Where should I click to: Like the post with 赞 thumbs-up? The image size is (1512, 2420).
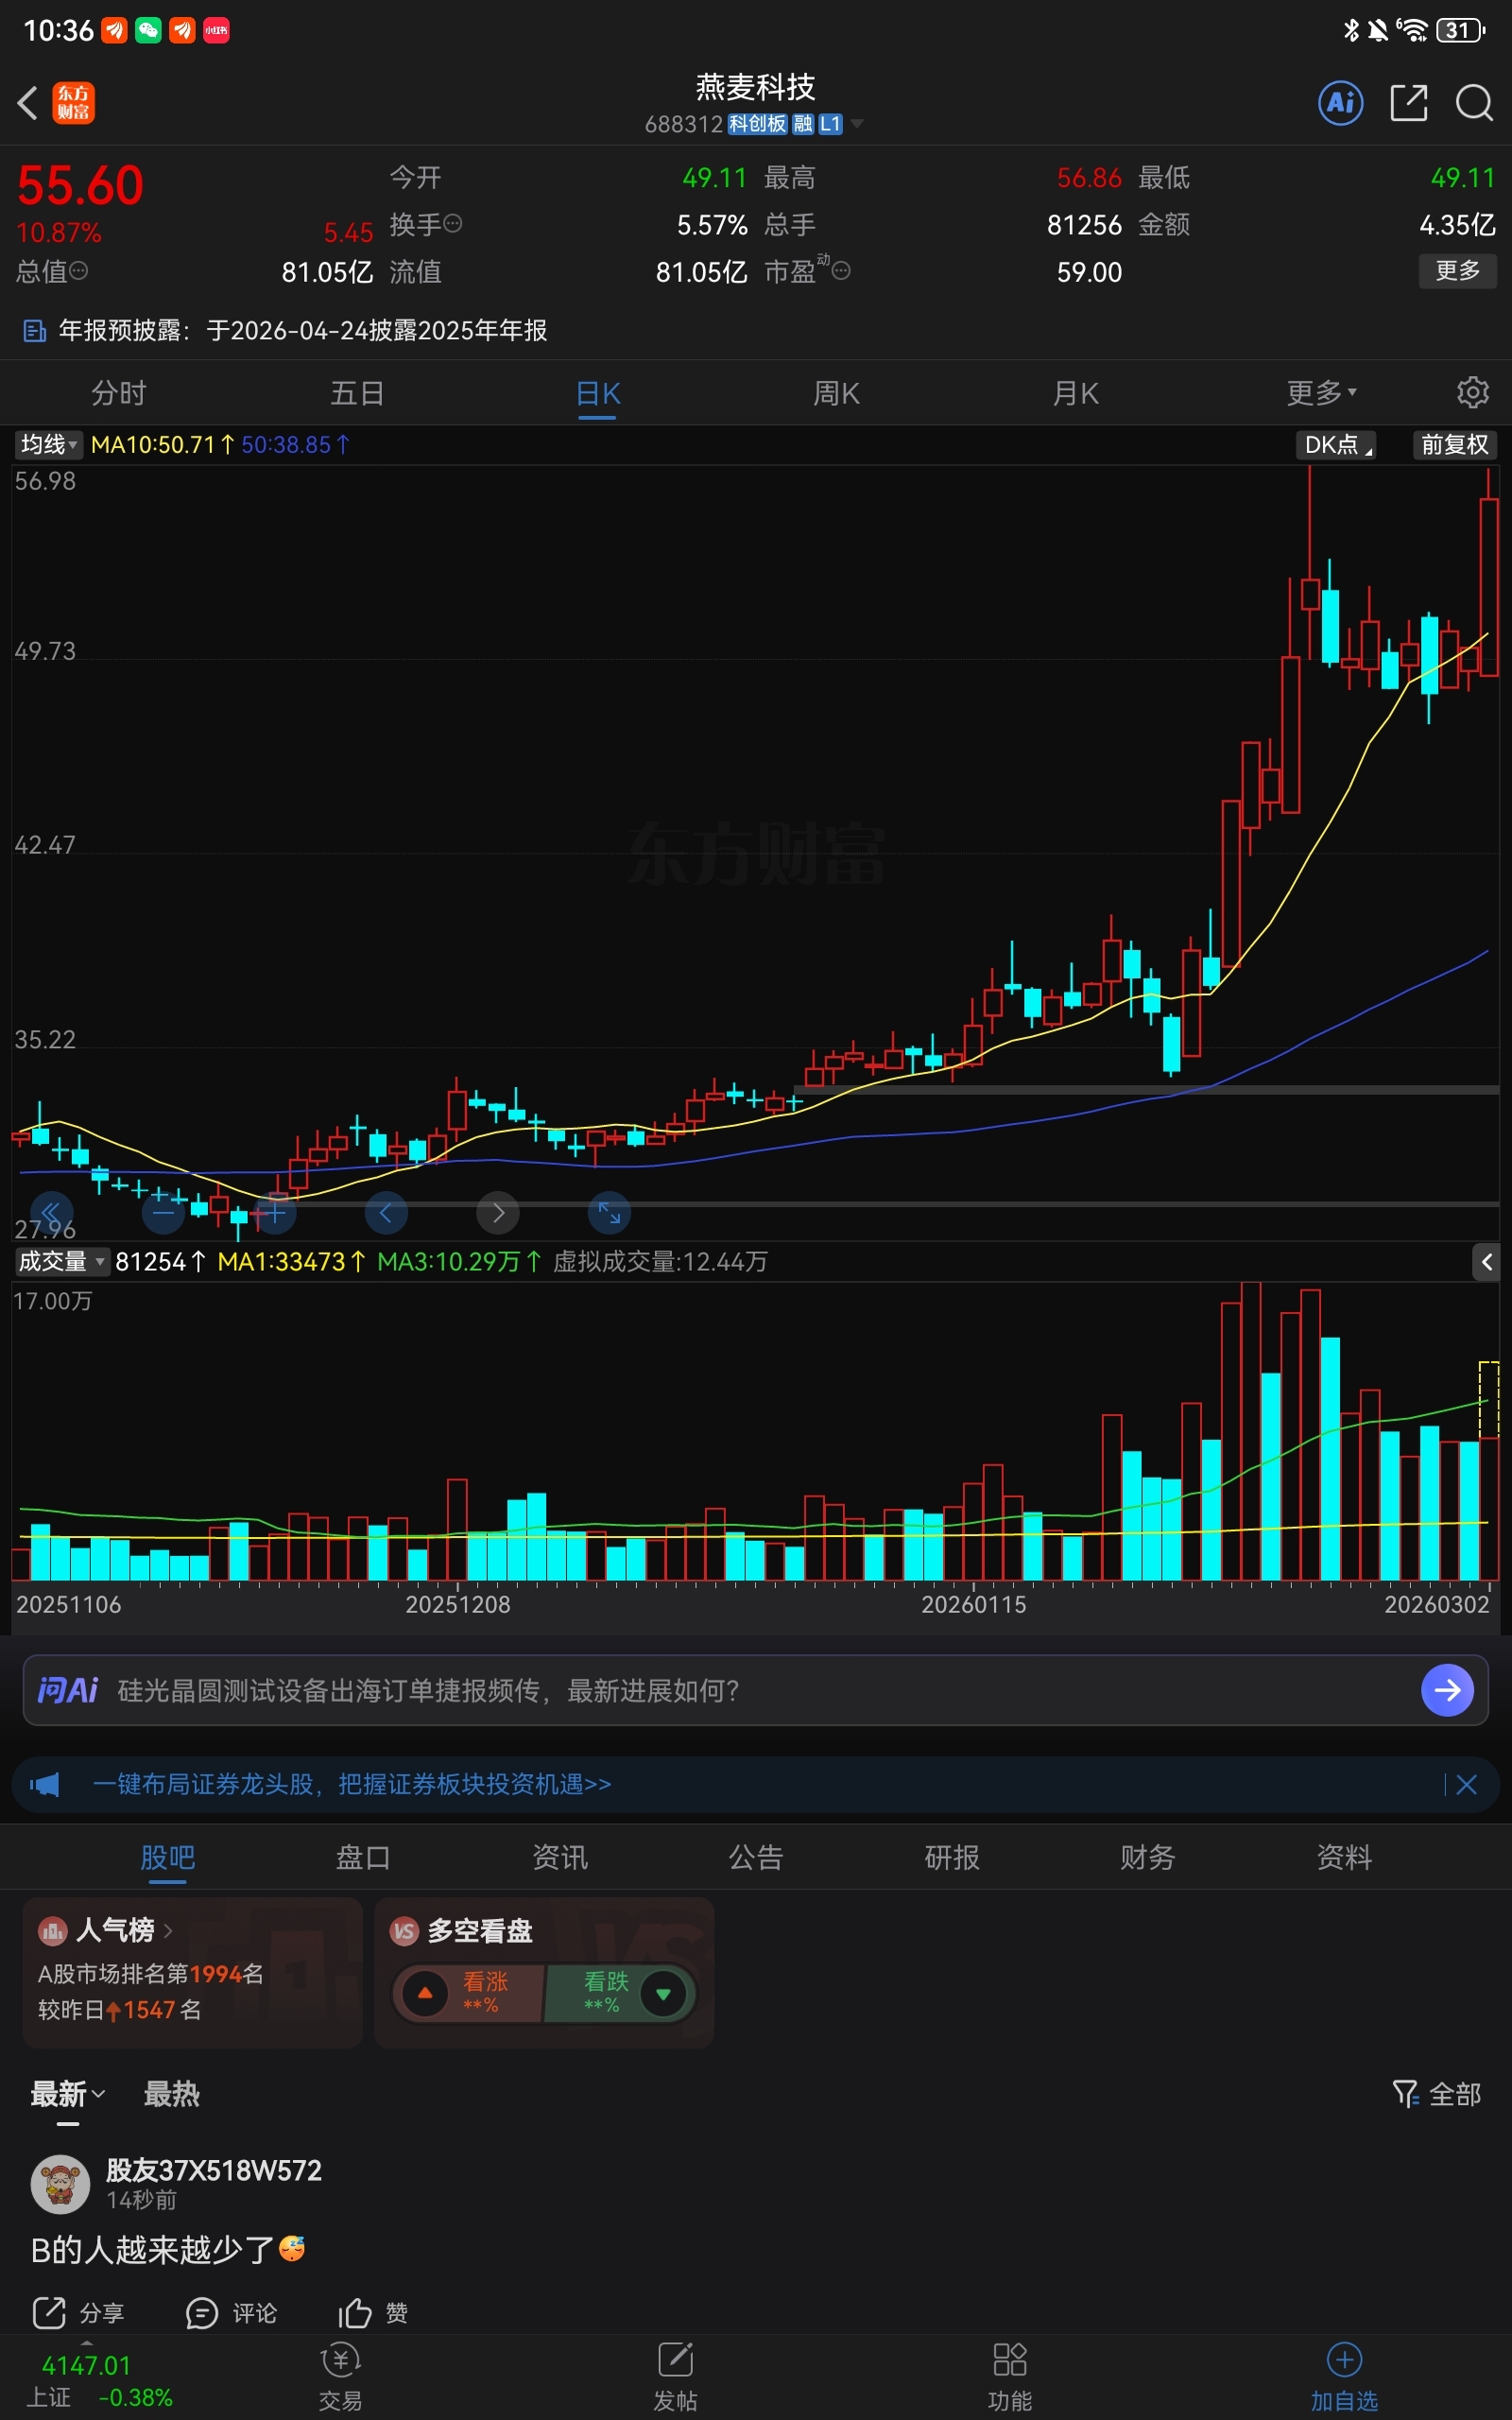pyautogui.click(x=373, y=2313)
